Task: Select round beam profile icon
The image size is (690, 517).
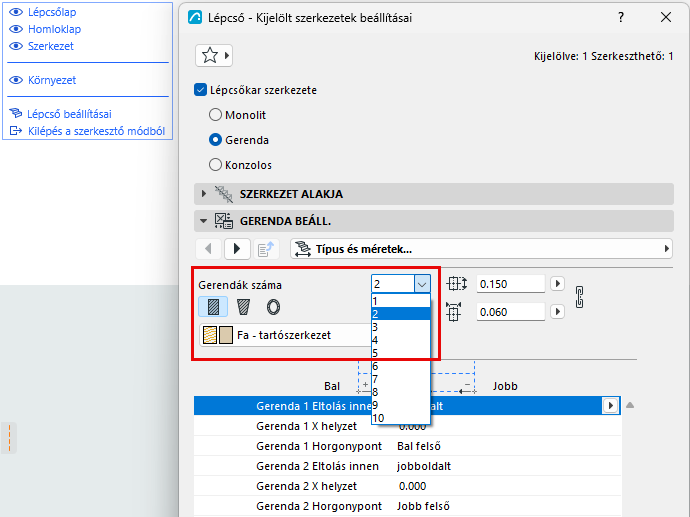Action: point(273,307)
